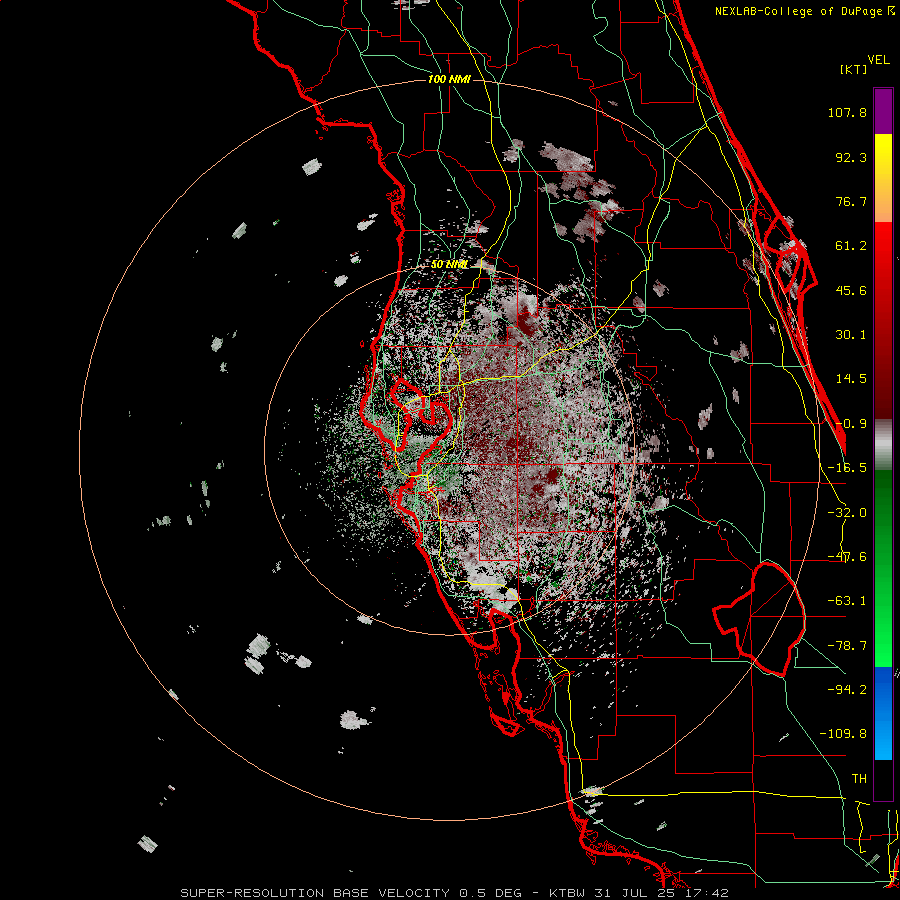Click the 45.6 legend value
900x900 pixels.
point(851,290)
